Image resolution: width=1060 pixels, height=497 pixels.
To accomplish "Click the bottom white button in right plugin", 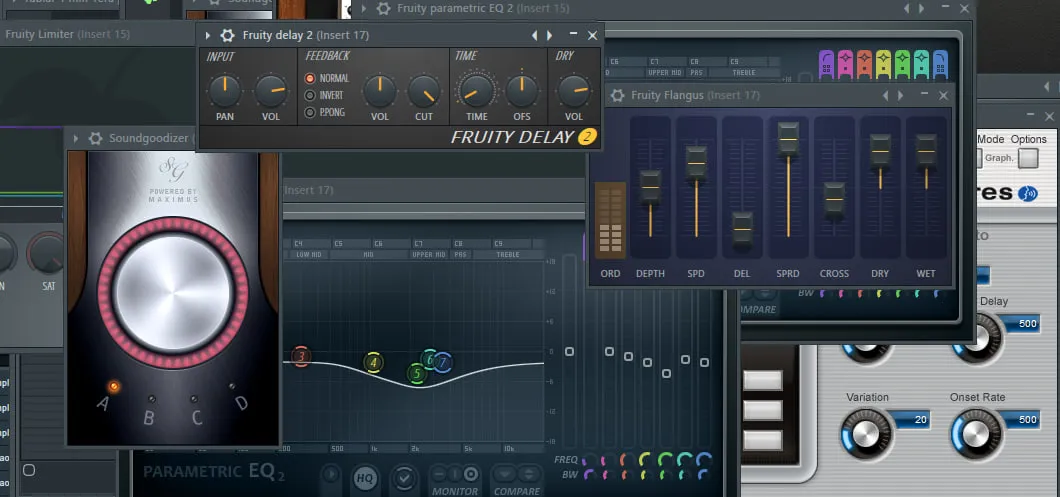I will 763,440.
